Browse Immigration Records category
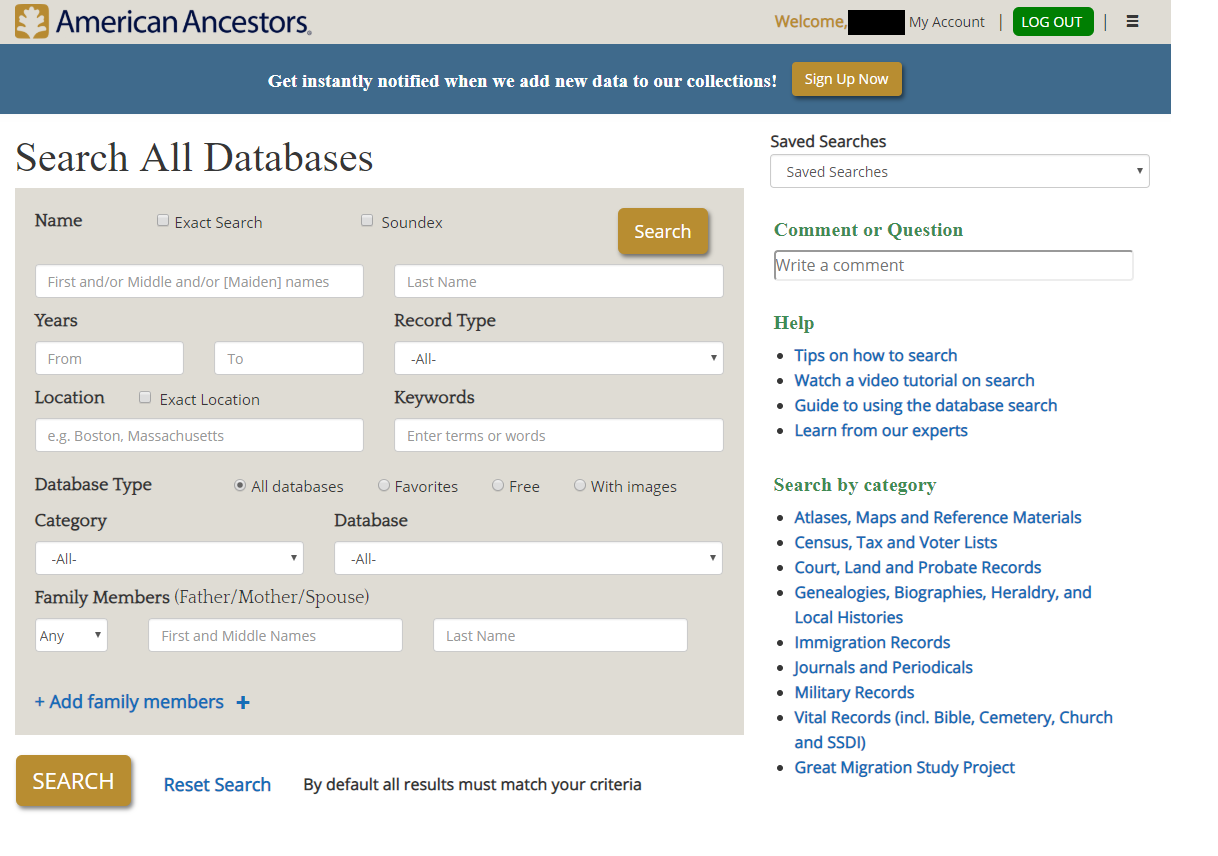 coord(872,642)
